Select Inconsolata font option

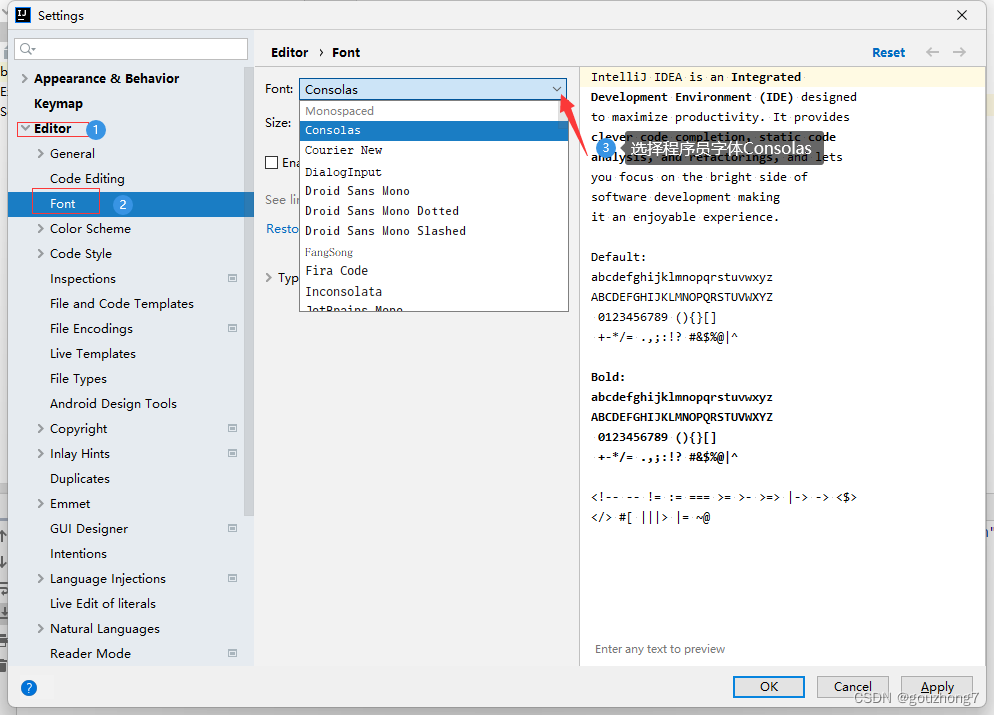[434, 292]
